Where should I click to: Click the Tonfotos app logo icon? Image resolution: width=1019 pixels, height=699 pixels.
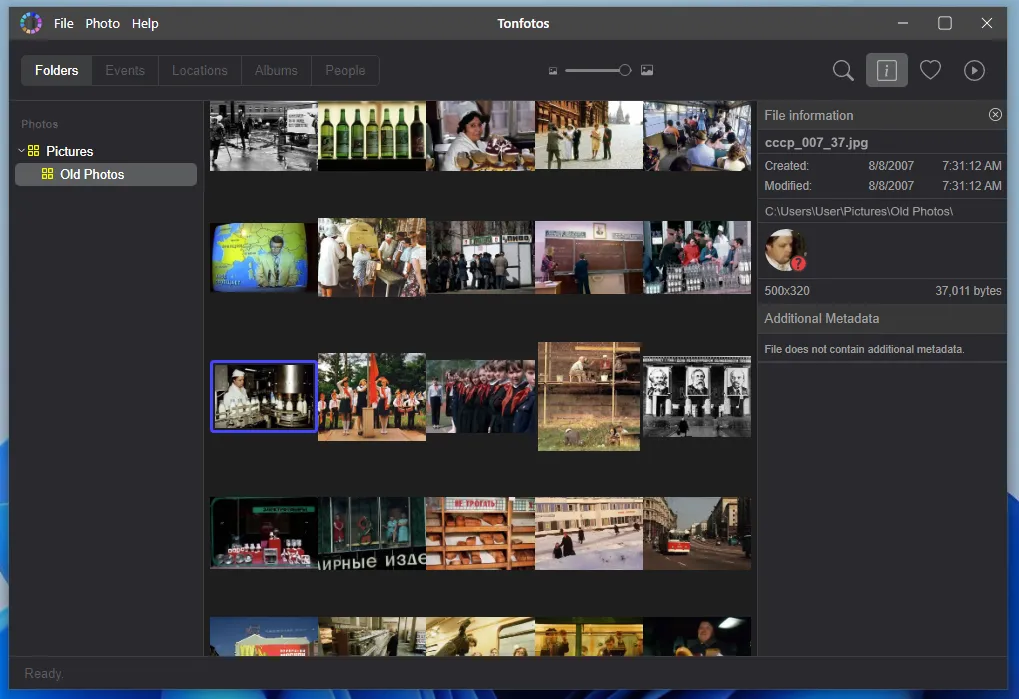click(31, 23)
